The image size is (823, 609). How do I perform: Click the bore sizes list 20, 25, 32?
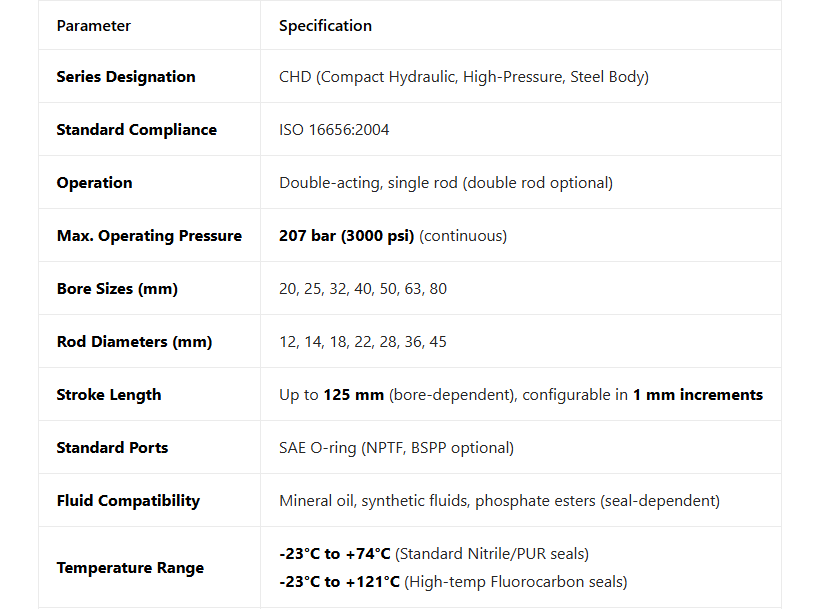pos(362,289)
